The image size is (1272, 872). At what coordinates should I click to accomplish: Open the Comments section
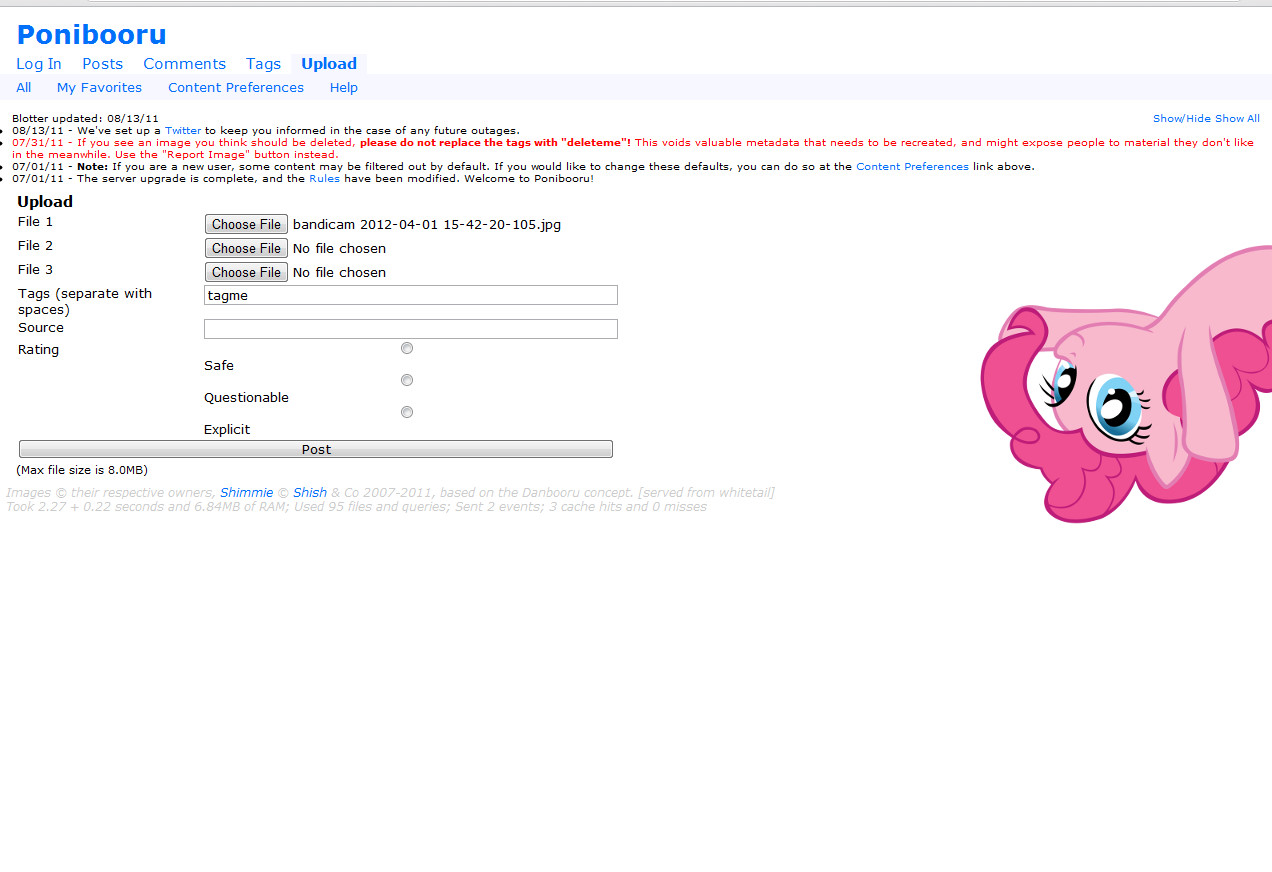(x=184, y=64)
